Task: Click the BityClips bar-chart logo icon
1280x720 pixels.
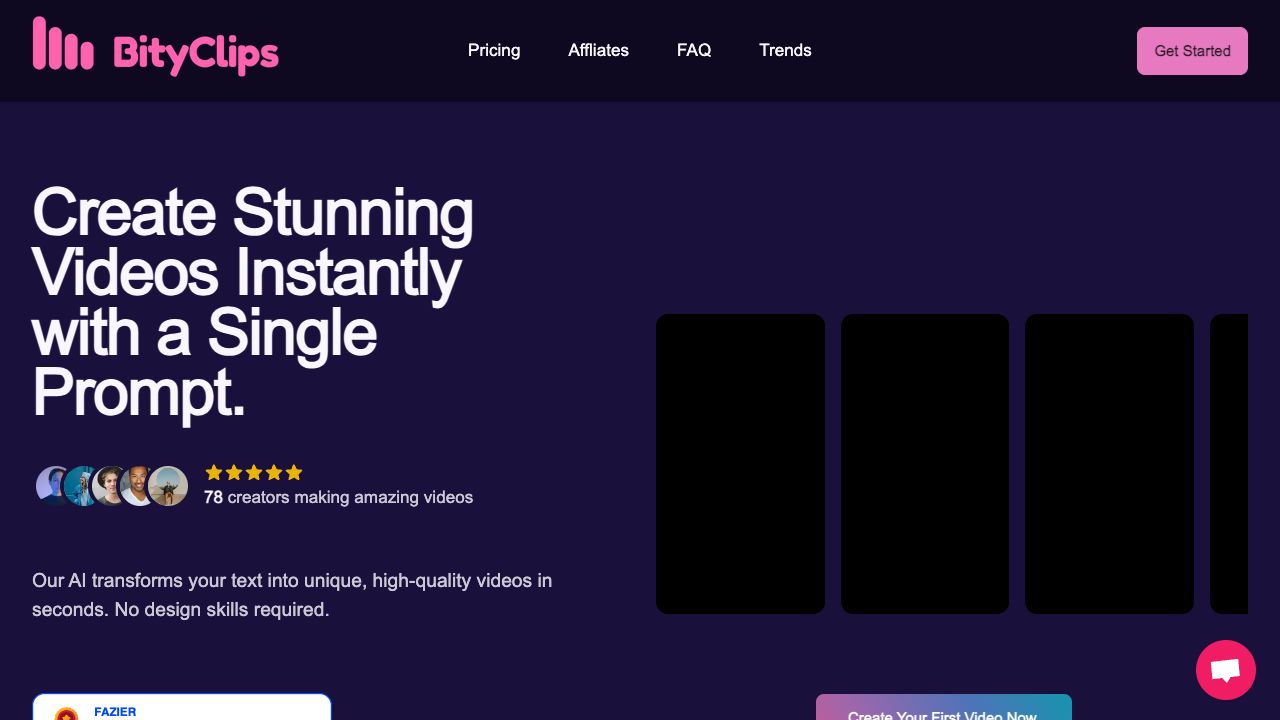Action: tap(63, 44)
